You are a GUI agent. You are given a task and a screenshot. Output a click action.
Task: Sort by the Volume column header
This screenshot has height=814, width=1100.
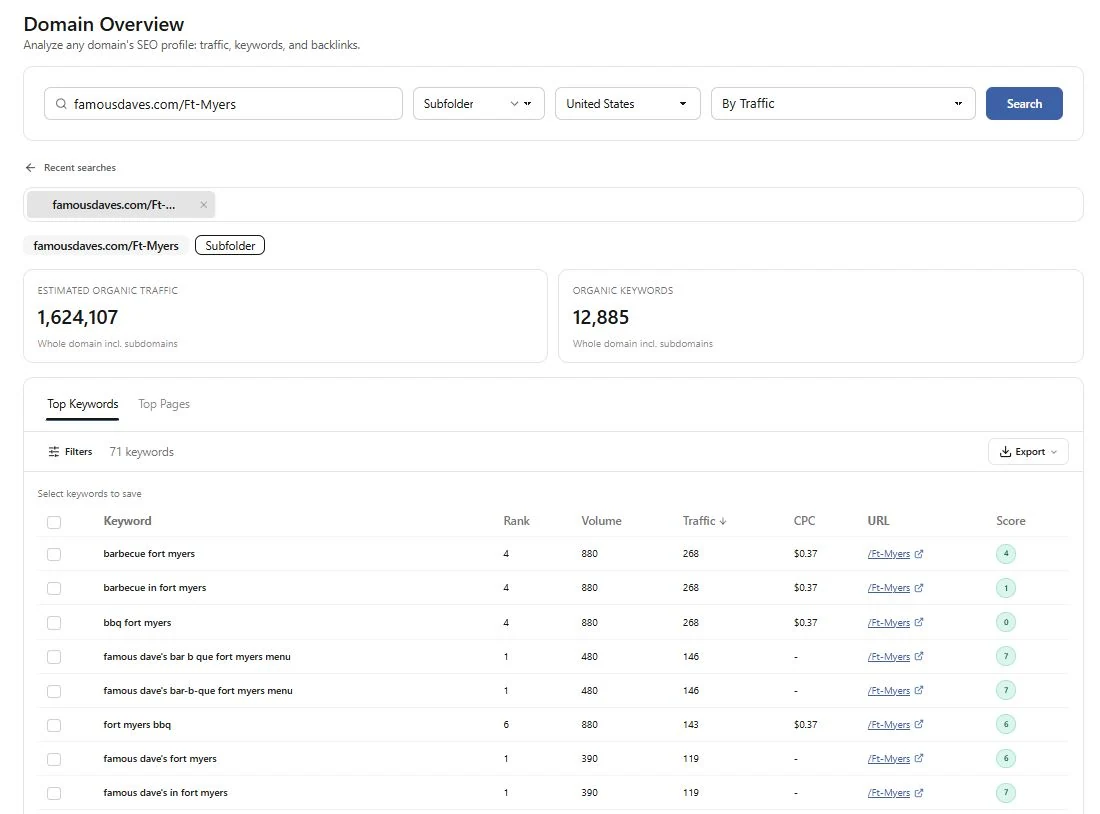click(x=601, y=521)
